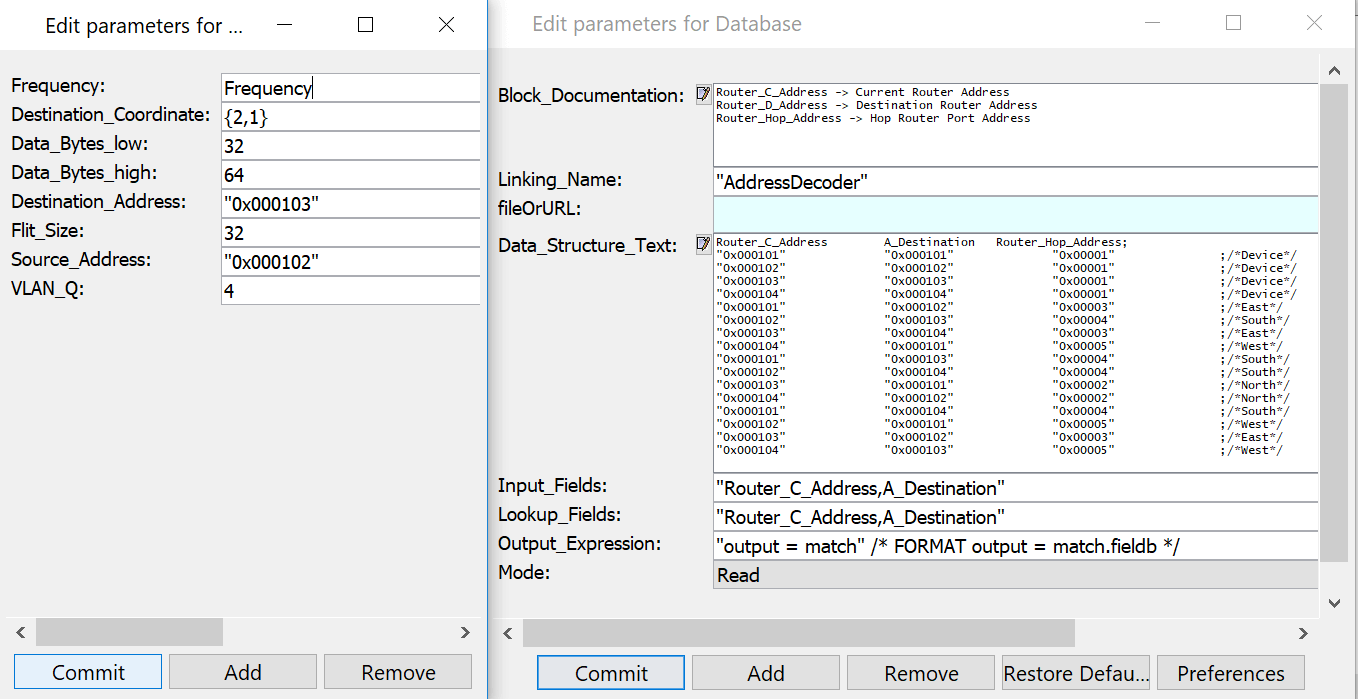Click right arrow on Database horizontal scrollbar

1302,633
